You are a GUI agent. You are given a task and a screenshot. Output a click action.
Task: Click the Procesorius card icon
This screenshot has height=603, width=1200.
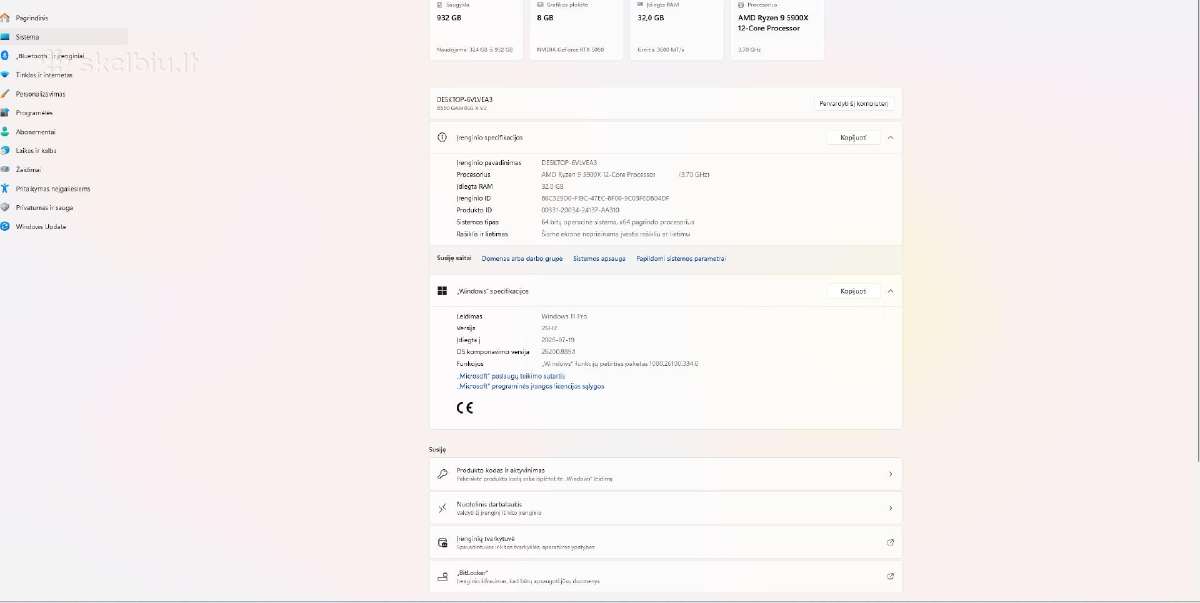pos(741,5)
